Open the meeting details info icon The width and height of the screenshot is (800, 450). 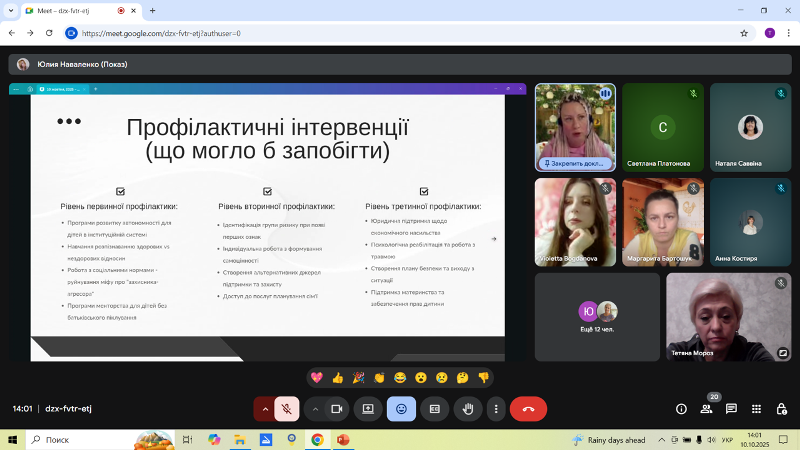pyautogui.click(x=681, y=409)
